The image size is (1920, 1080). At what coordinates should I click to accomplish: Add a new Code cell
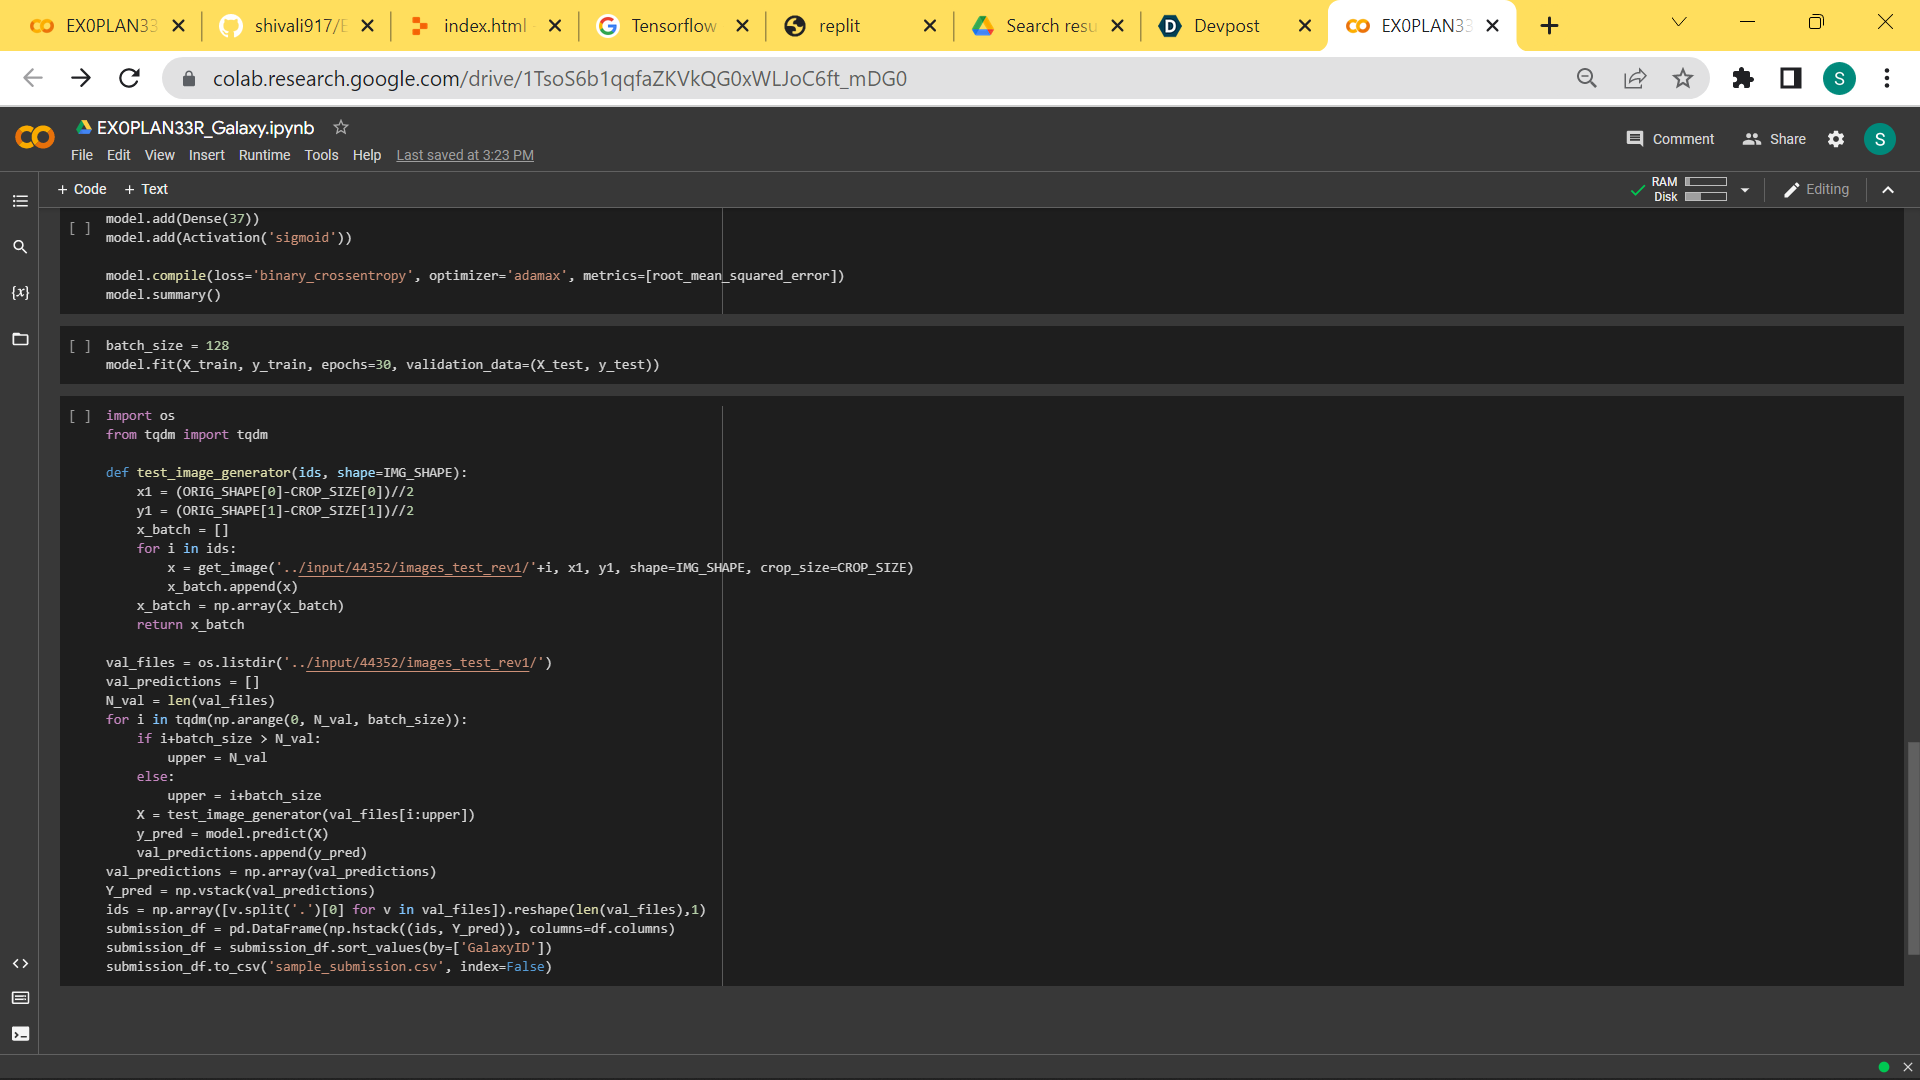82,189
